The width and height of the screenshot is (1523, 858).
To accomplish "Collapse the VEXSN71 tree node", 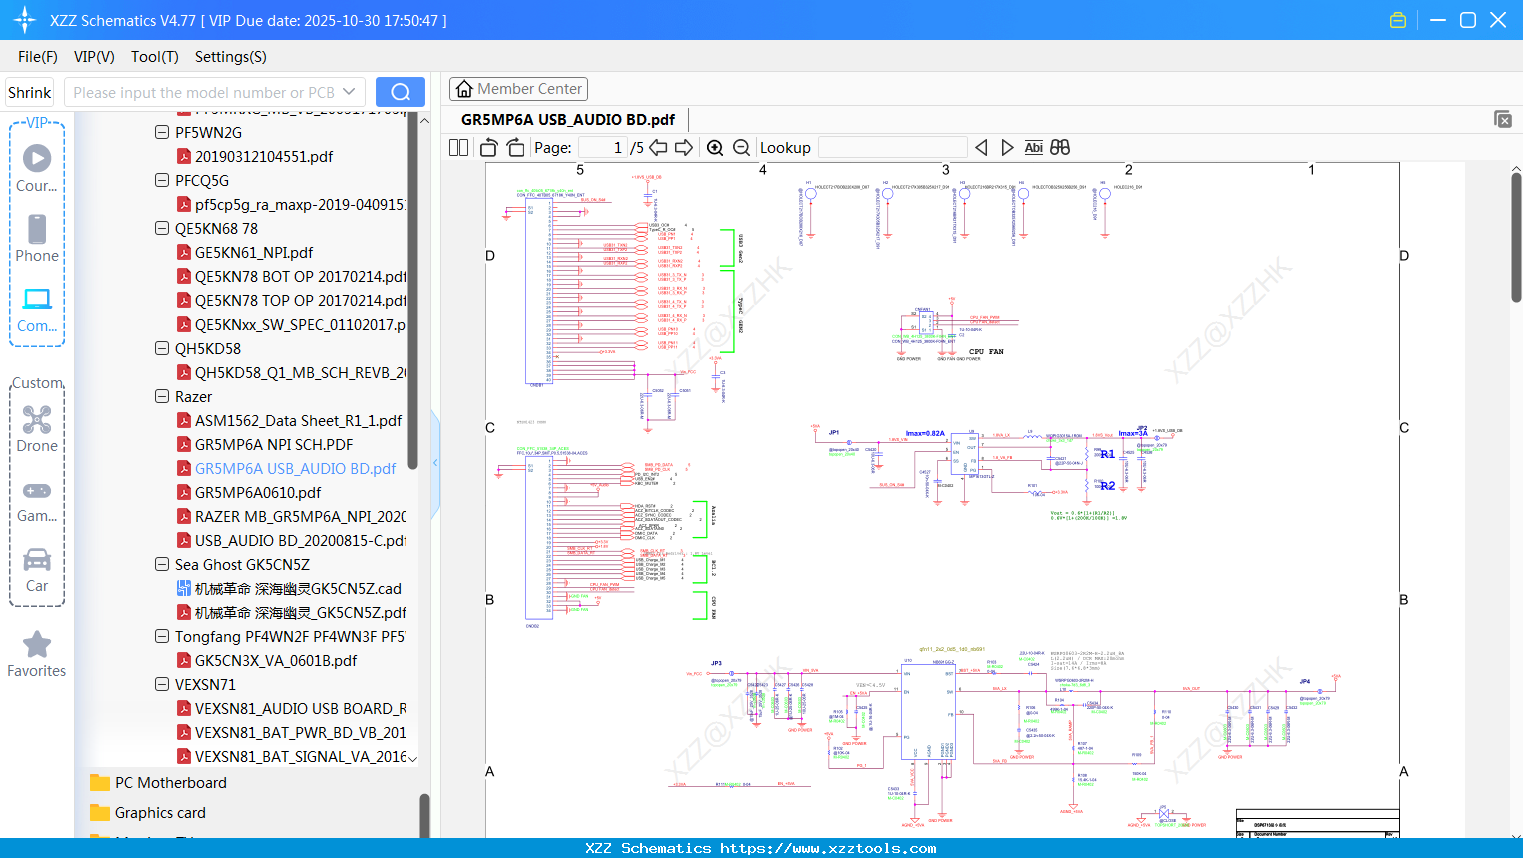I will tap(162, 684).
